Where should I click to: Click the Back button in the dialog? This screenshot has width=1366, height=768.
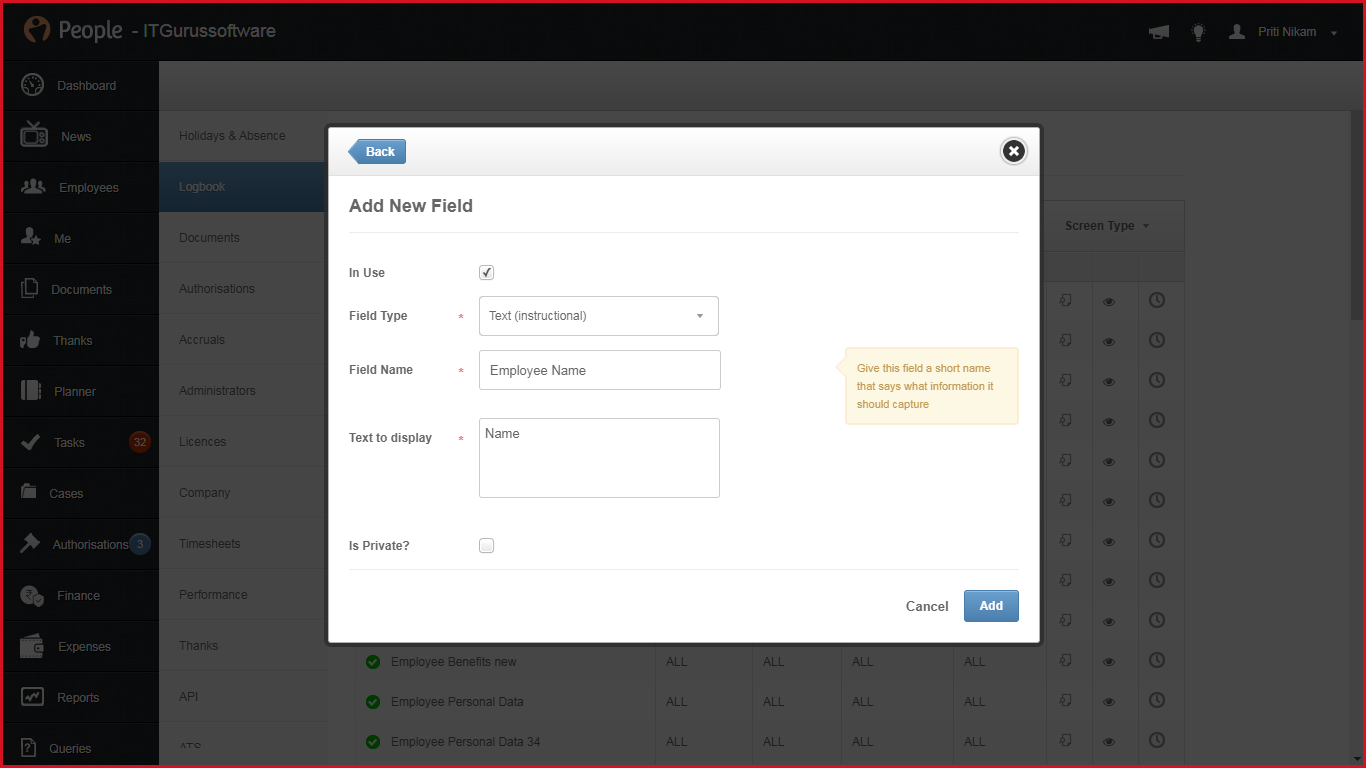click(377, 152)
